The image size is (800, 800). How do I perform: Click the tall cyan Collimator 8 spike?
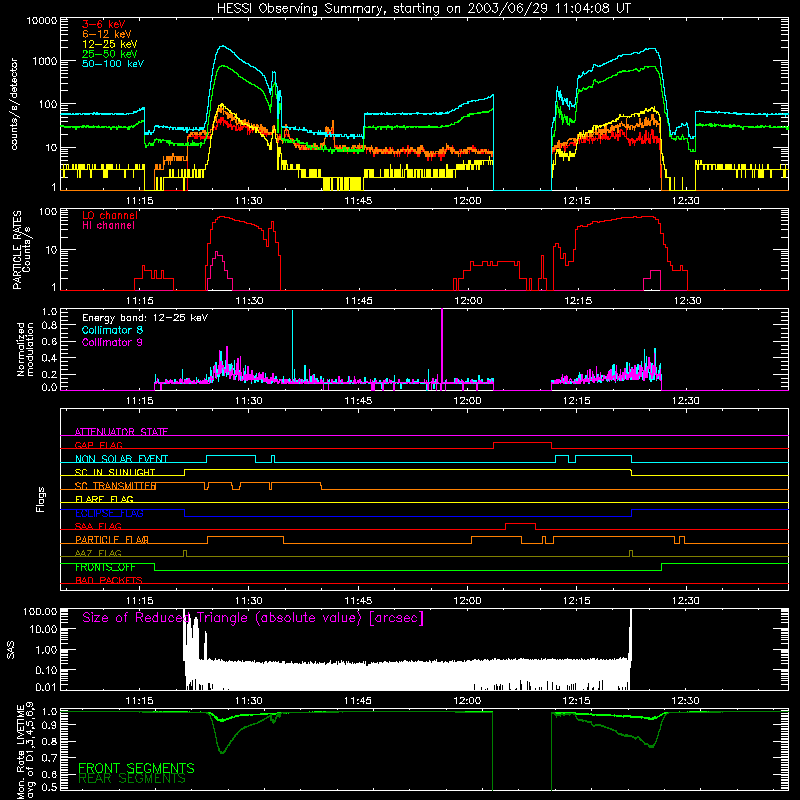[x=292, y=346]
